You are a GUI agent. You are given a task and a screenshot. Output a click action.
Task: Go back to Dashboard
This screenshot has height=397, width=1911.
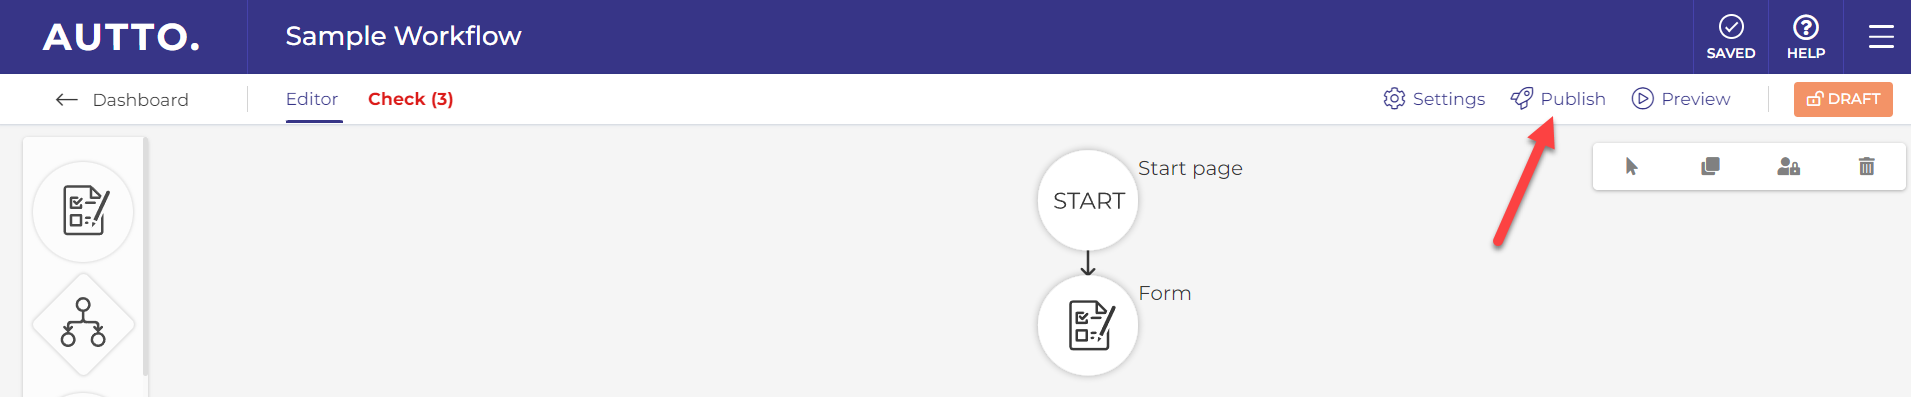122,99
